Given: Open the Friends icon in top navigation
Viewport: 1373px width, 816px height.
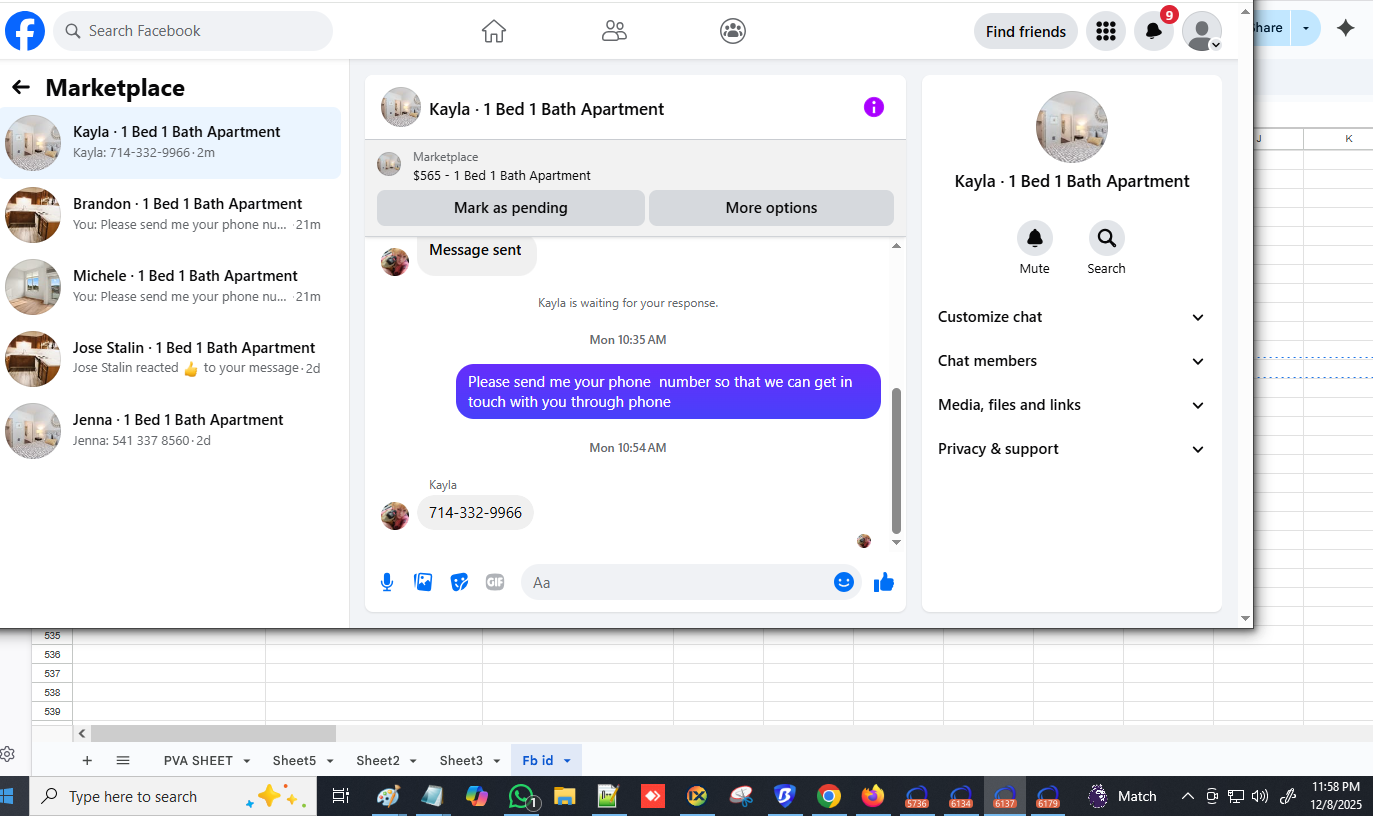Looking at the screenshot, I should coord(614,31).
